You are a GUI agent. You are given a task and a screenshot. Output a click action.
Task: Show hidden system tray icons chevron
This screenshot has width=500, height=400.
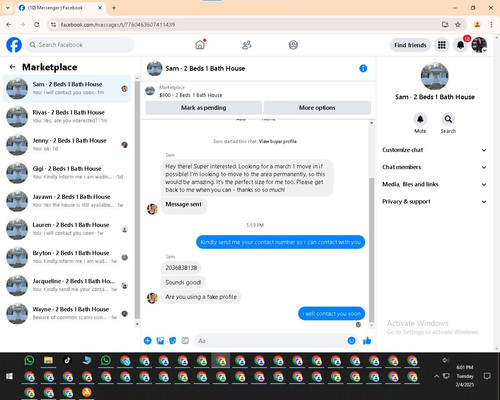coord(436,376)
